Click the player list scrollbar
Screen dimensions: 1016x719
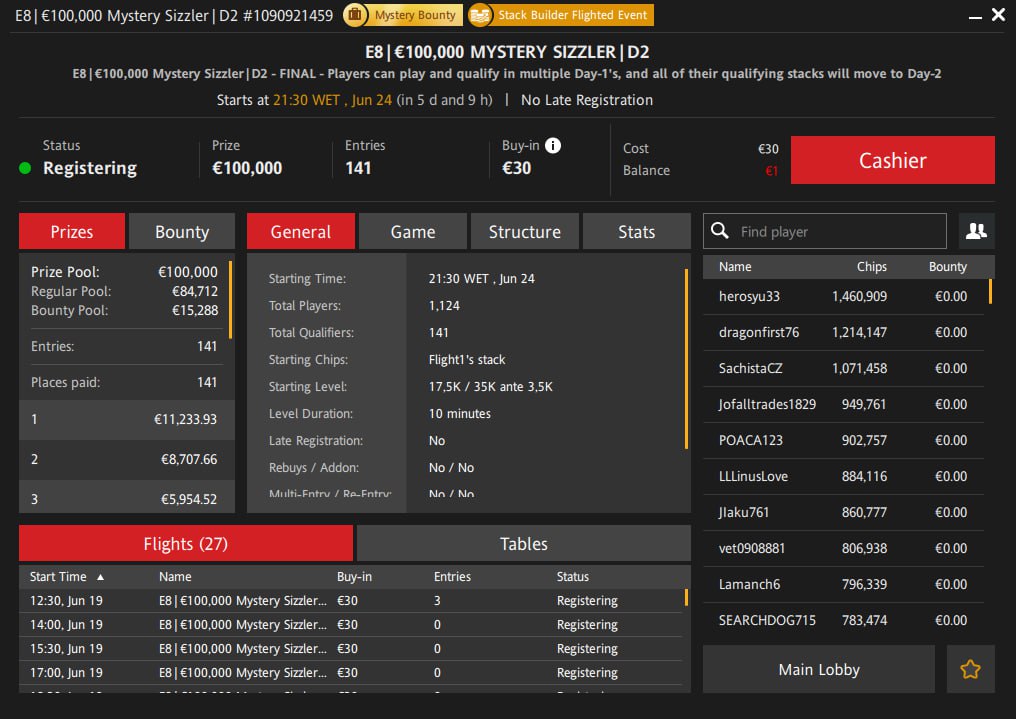pyautogui.click(x=990, y=291)
